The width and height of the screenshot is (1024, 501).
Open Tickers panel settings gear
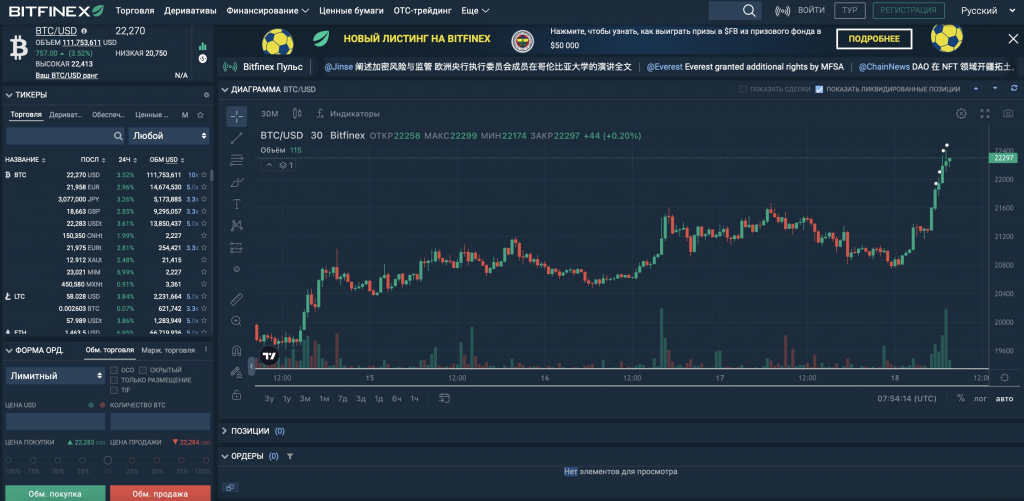pos(207,95)
